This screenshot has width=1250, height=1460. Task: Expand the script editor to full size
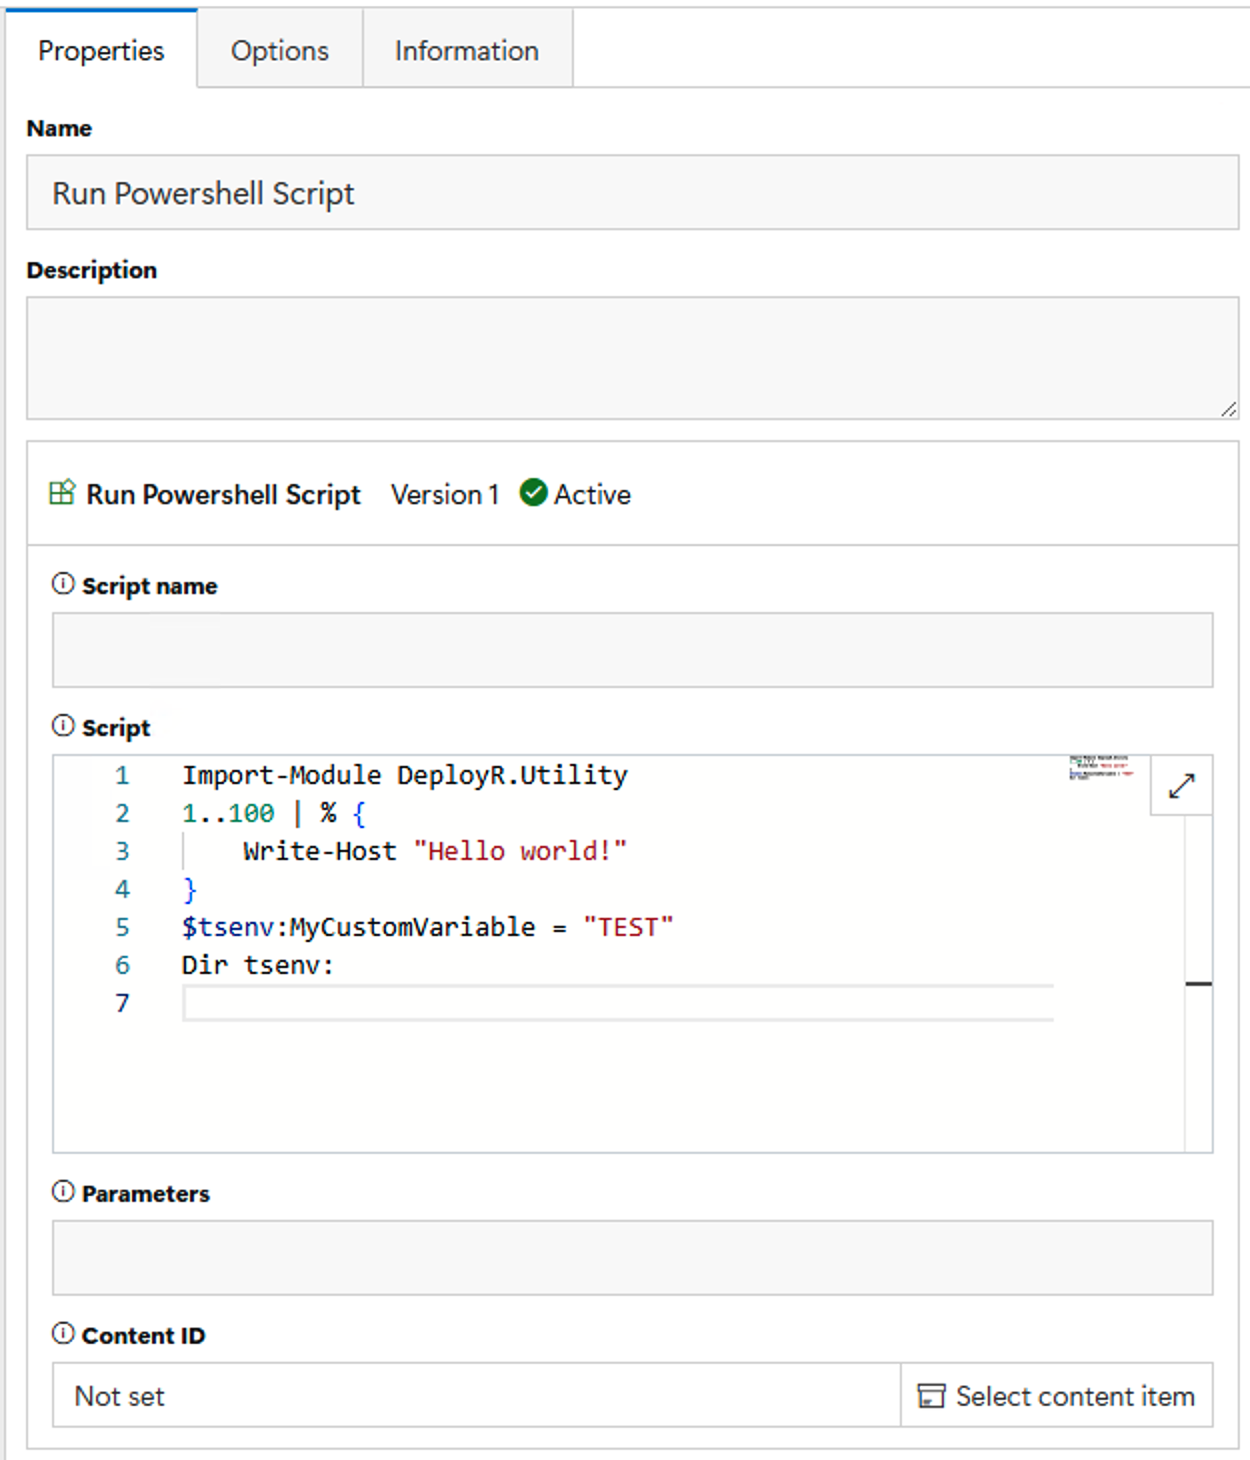coord(1181,786)
